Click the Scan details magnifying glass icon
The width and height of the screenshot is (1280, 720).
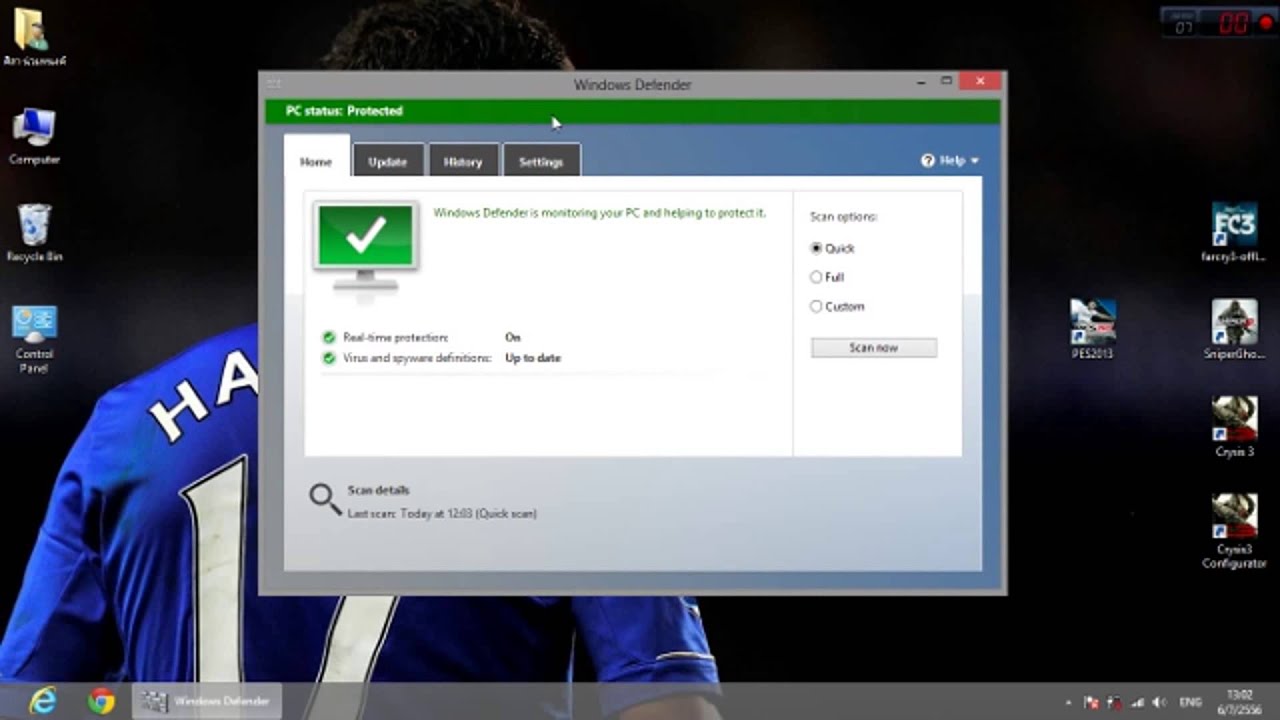[x=325, y=499]
